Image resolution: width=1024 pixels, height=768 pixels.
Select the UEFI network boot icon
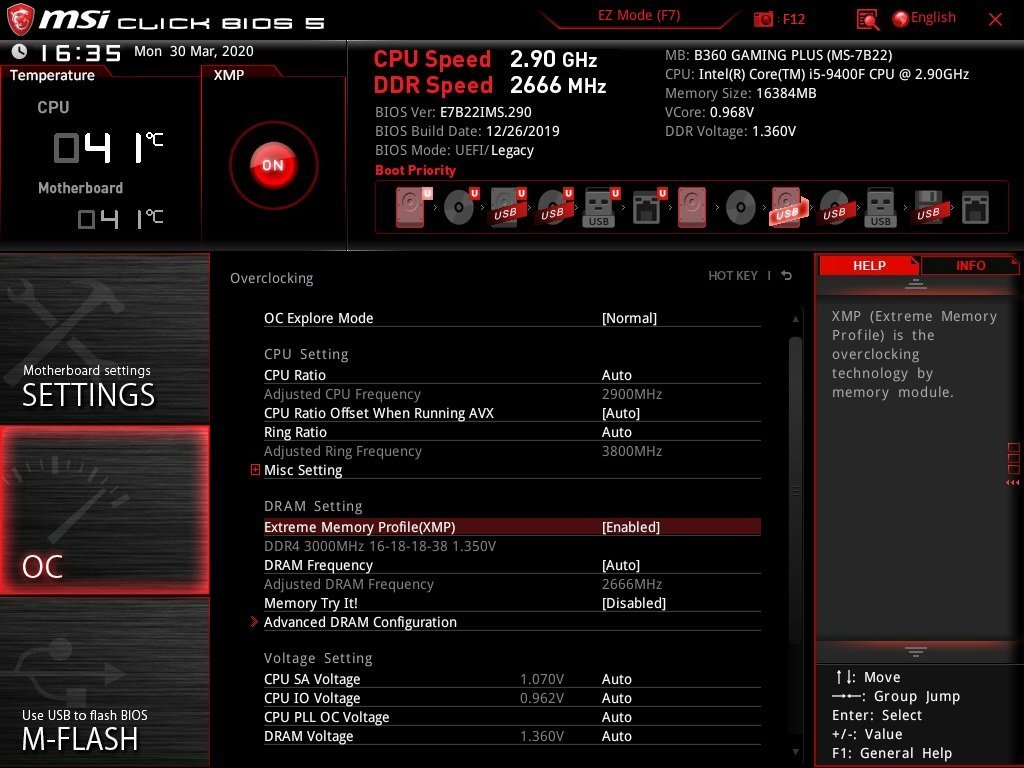point(648,207)
